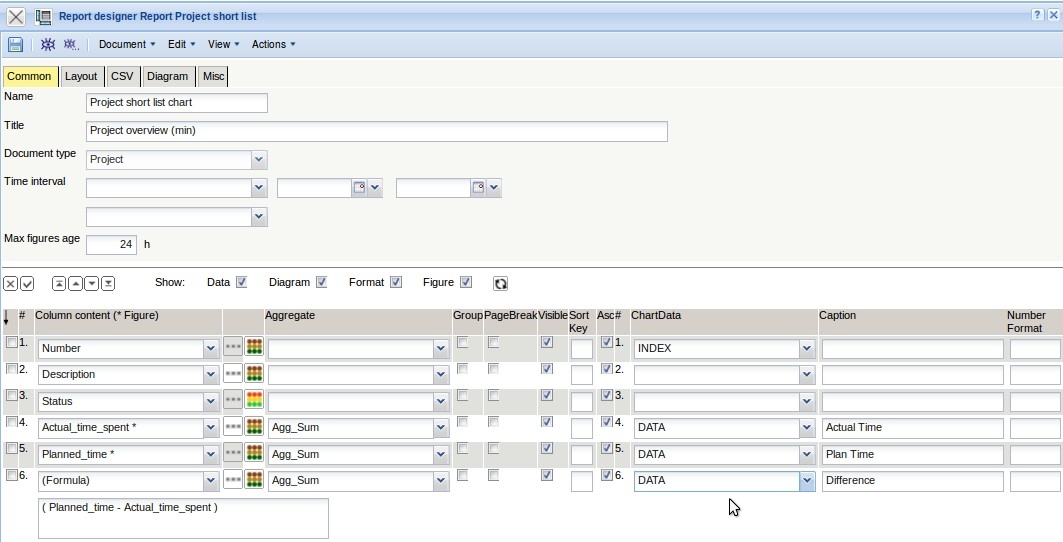Expand the Document type dropdown

(259, 160)
